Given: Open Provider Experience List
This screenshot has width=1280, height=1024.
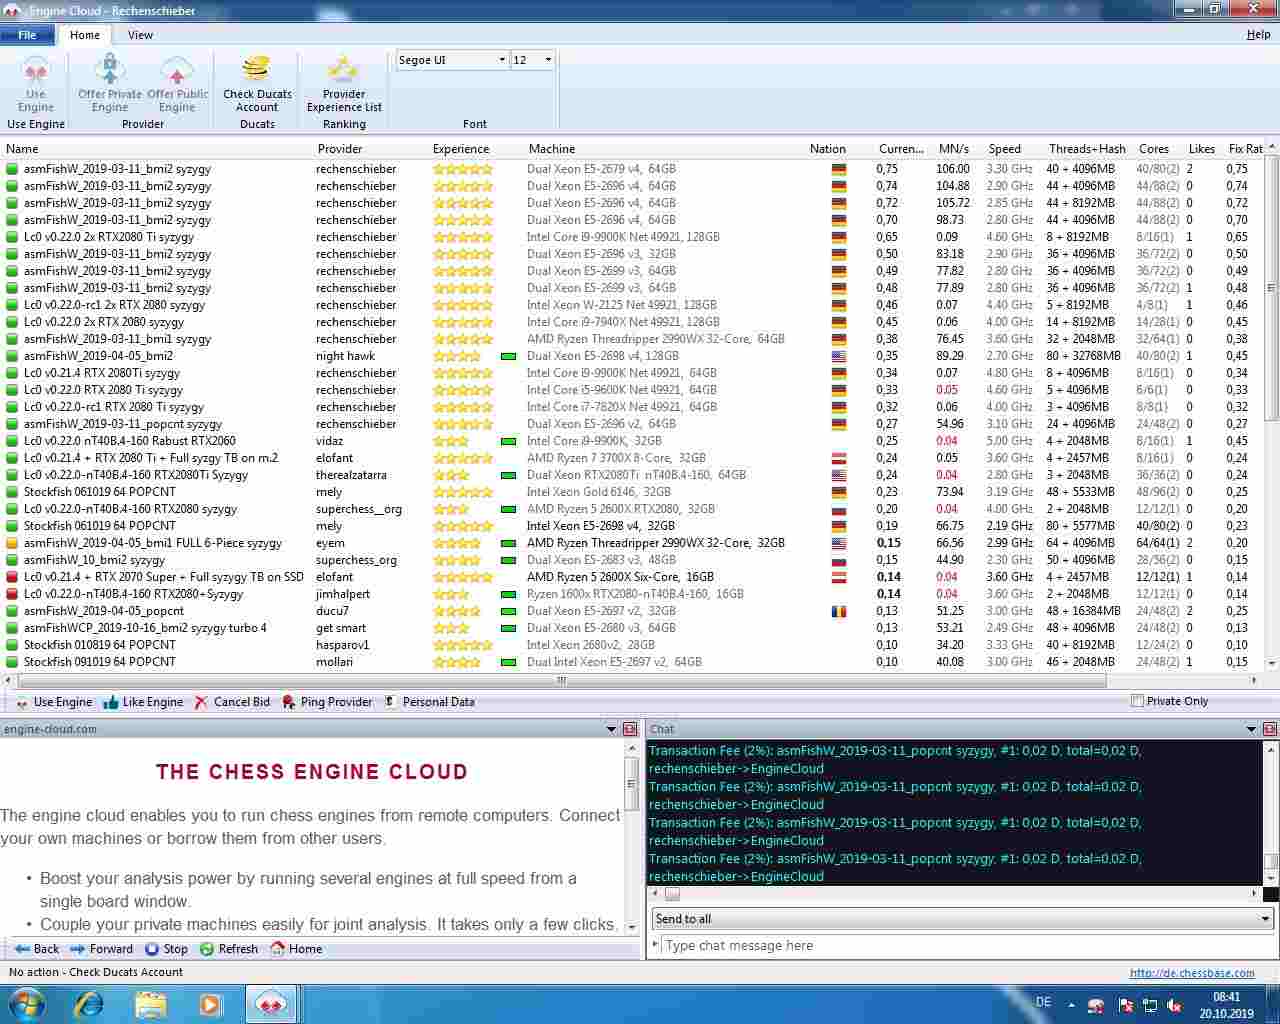Looking at the screenshot, I should coord(344,84).
